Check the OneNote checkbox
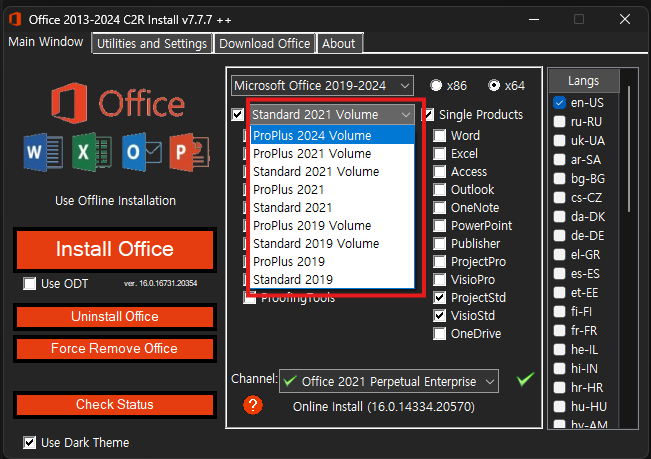This screenshot has width=651, height=459. pyautogui.click(x=439, y=208)
